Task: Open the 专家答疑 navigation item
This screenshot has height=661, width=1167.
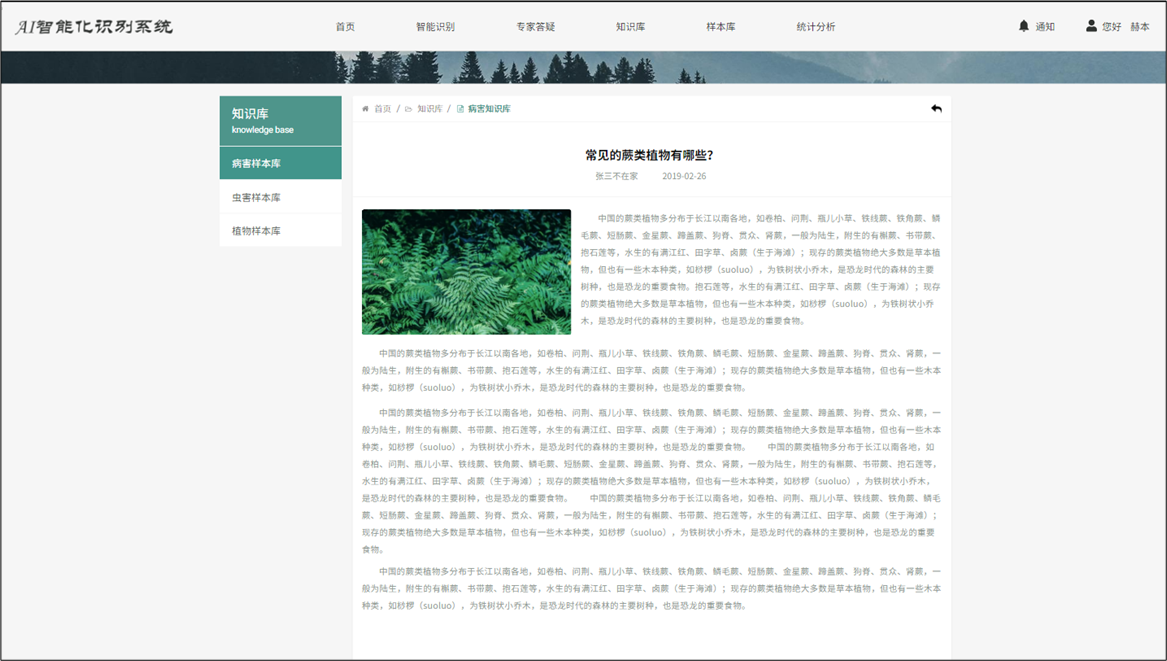Action: coord(535,27)
